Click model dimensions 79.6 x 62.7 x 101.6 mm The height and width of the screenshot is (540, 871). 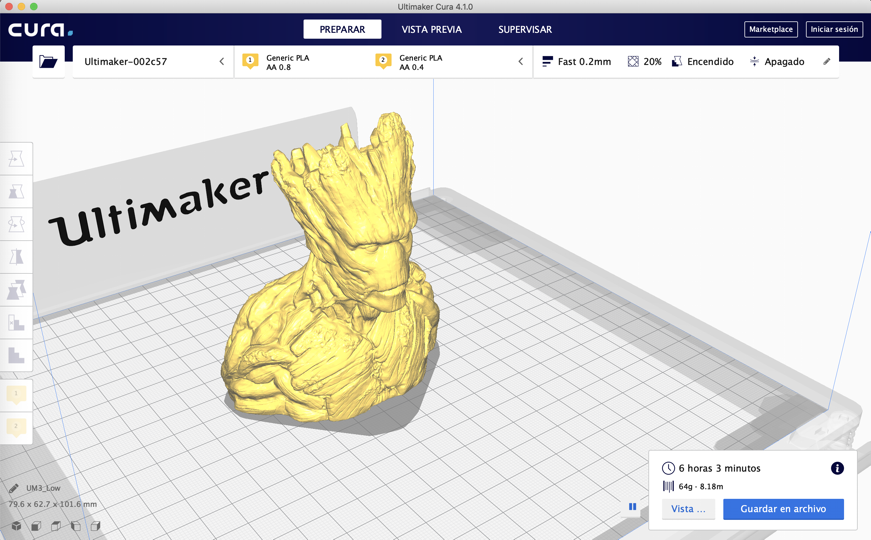click(x=52, y=504)
